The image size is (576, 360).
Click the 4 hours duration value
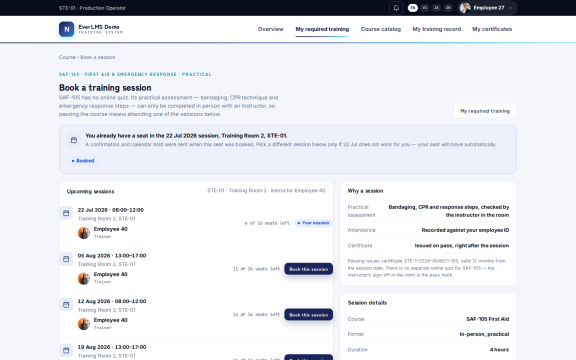pos(499,350)
